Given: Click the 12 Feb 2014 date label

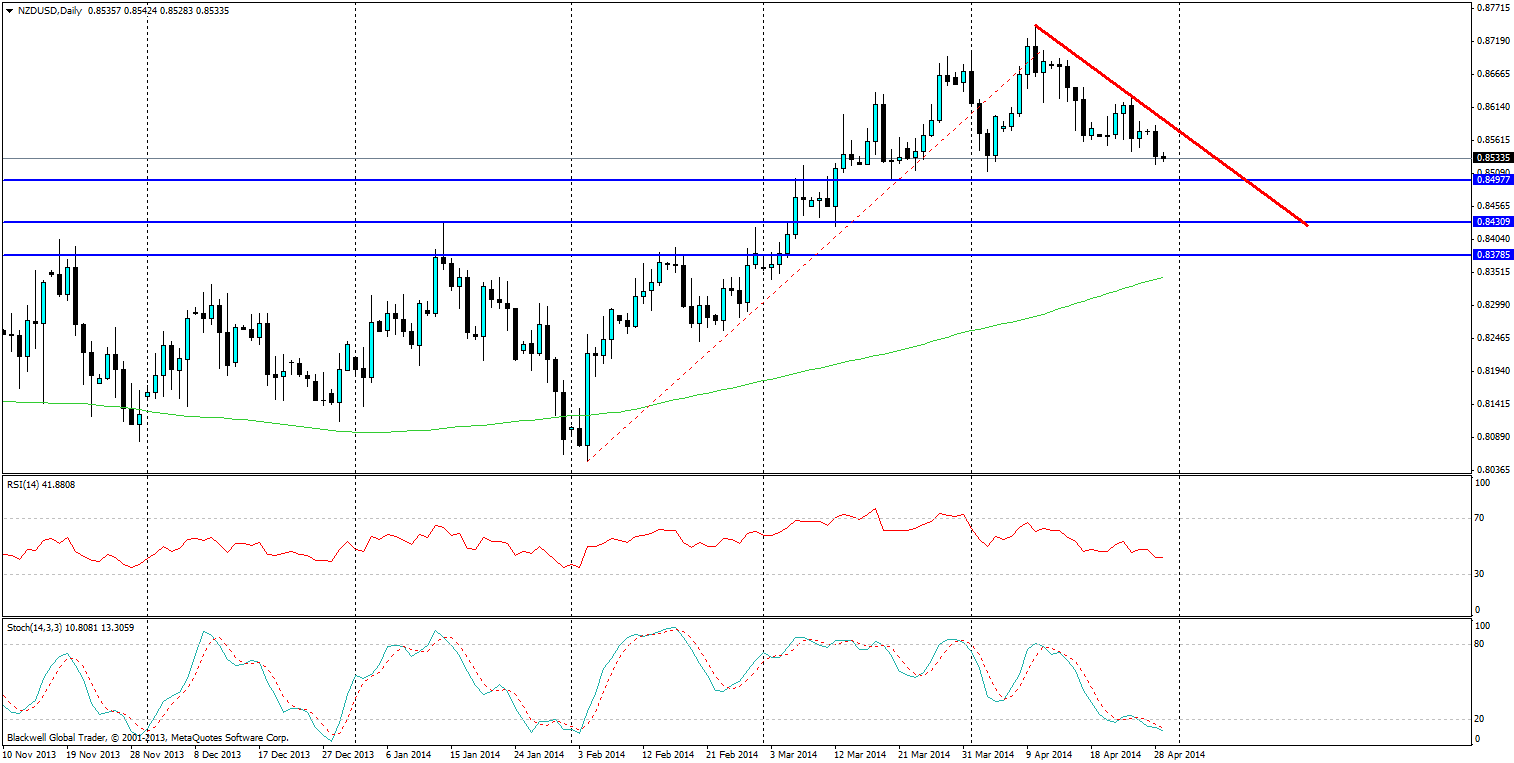Looking at the screenshot, I should (666, 755).
